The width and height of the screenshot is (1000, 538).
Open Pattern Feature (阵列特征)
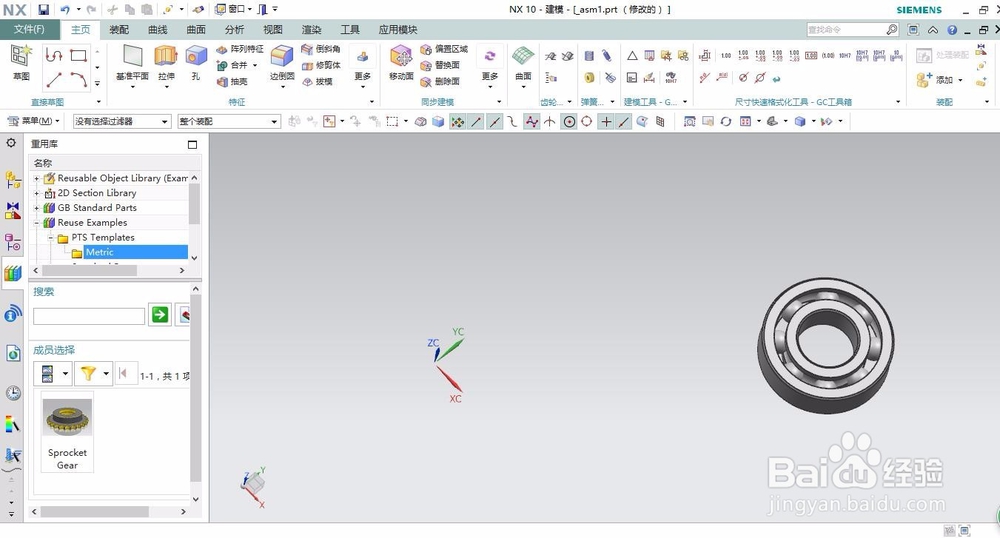point(240,49)
